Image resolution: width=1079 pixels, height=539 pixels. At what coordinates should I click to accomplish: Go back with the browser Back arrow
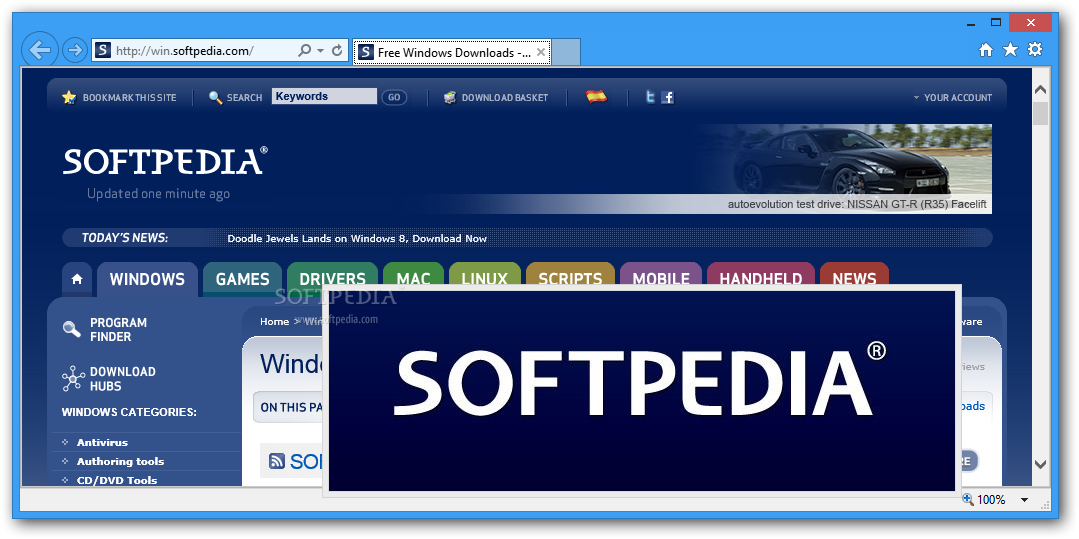(40, 50)
